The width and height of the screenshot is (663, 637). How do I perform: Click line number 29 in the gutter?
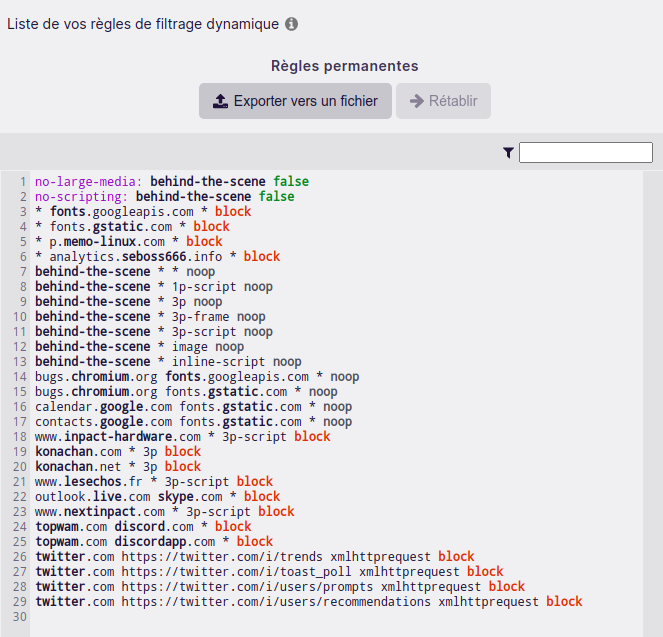20,602
